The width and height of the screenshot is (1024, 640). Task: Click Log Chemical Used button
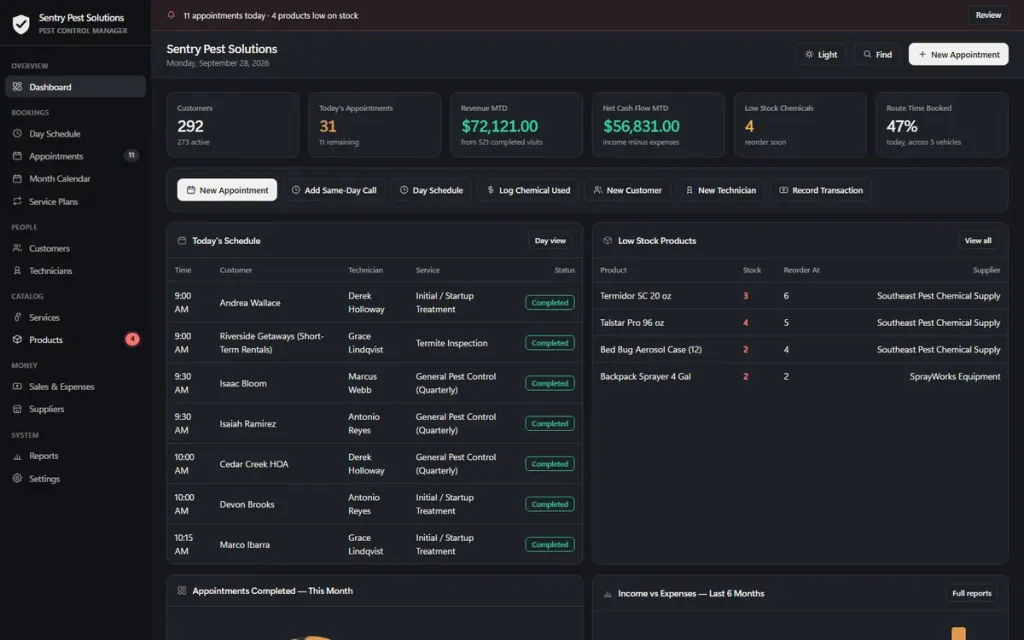coord(528,190)
